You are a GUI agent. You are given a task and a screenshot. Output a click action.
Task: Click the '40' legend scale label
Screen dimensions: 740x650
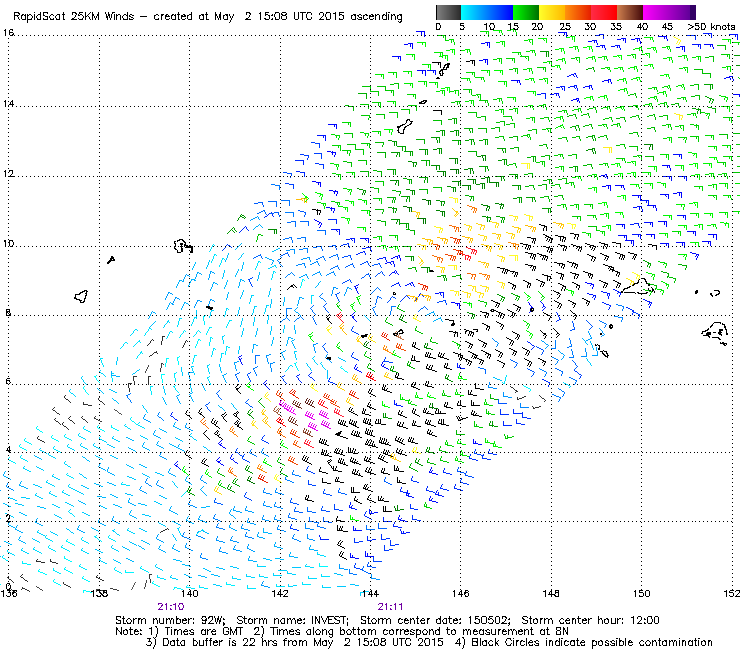coord(642,26)
